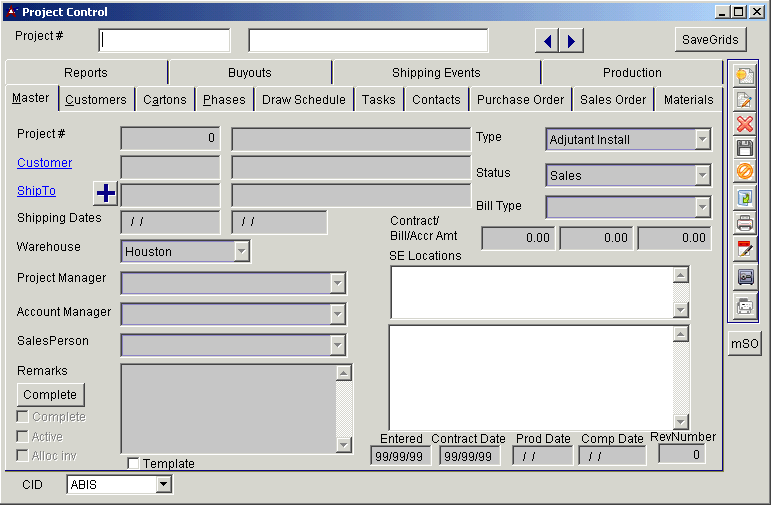Go to next project with right arrow
The width and height of the screenshot is (771, 505).
pyautogui.click(x=570, y=40)
